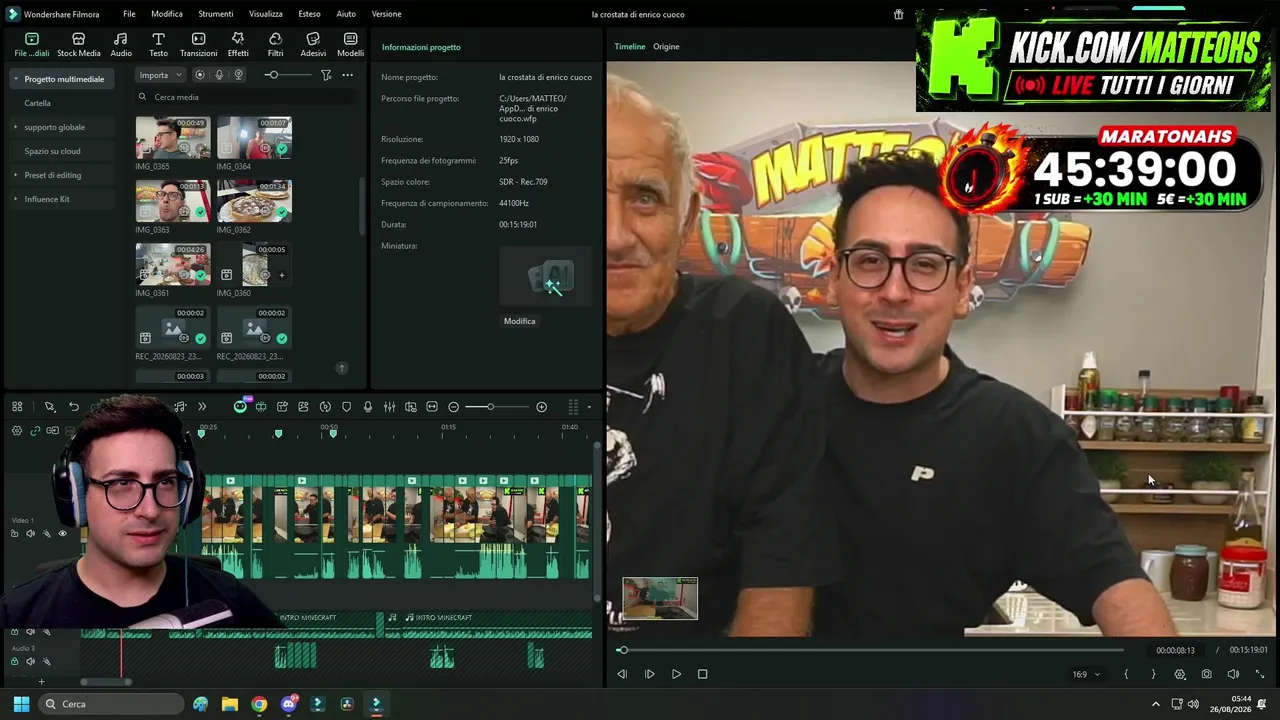Open the preview volume control
Screen dimensions: 1280x720
pos(1233,675)
